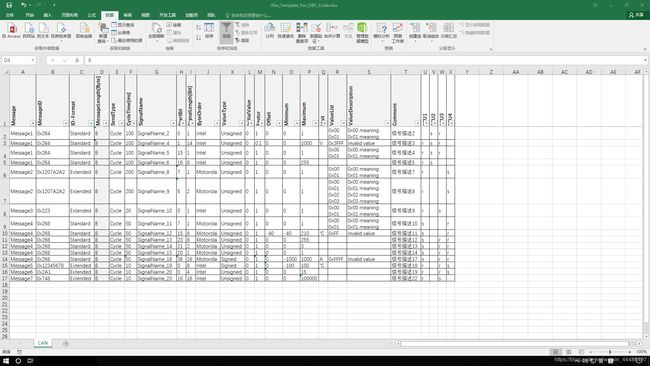
Task: Click the zoom out minus button
Action: pos(590,351)
